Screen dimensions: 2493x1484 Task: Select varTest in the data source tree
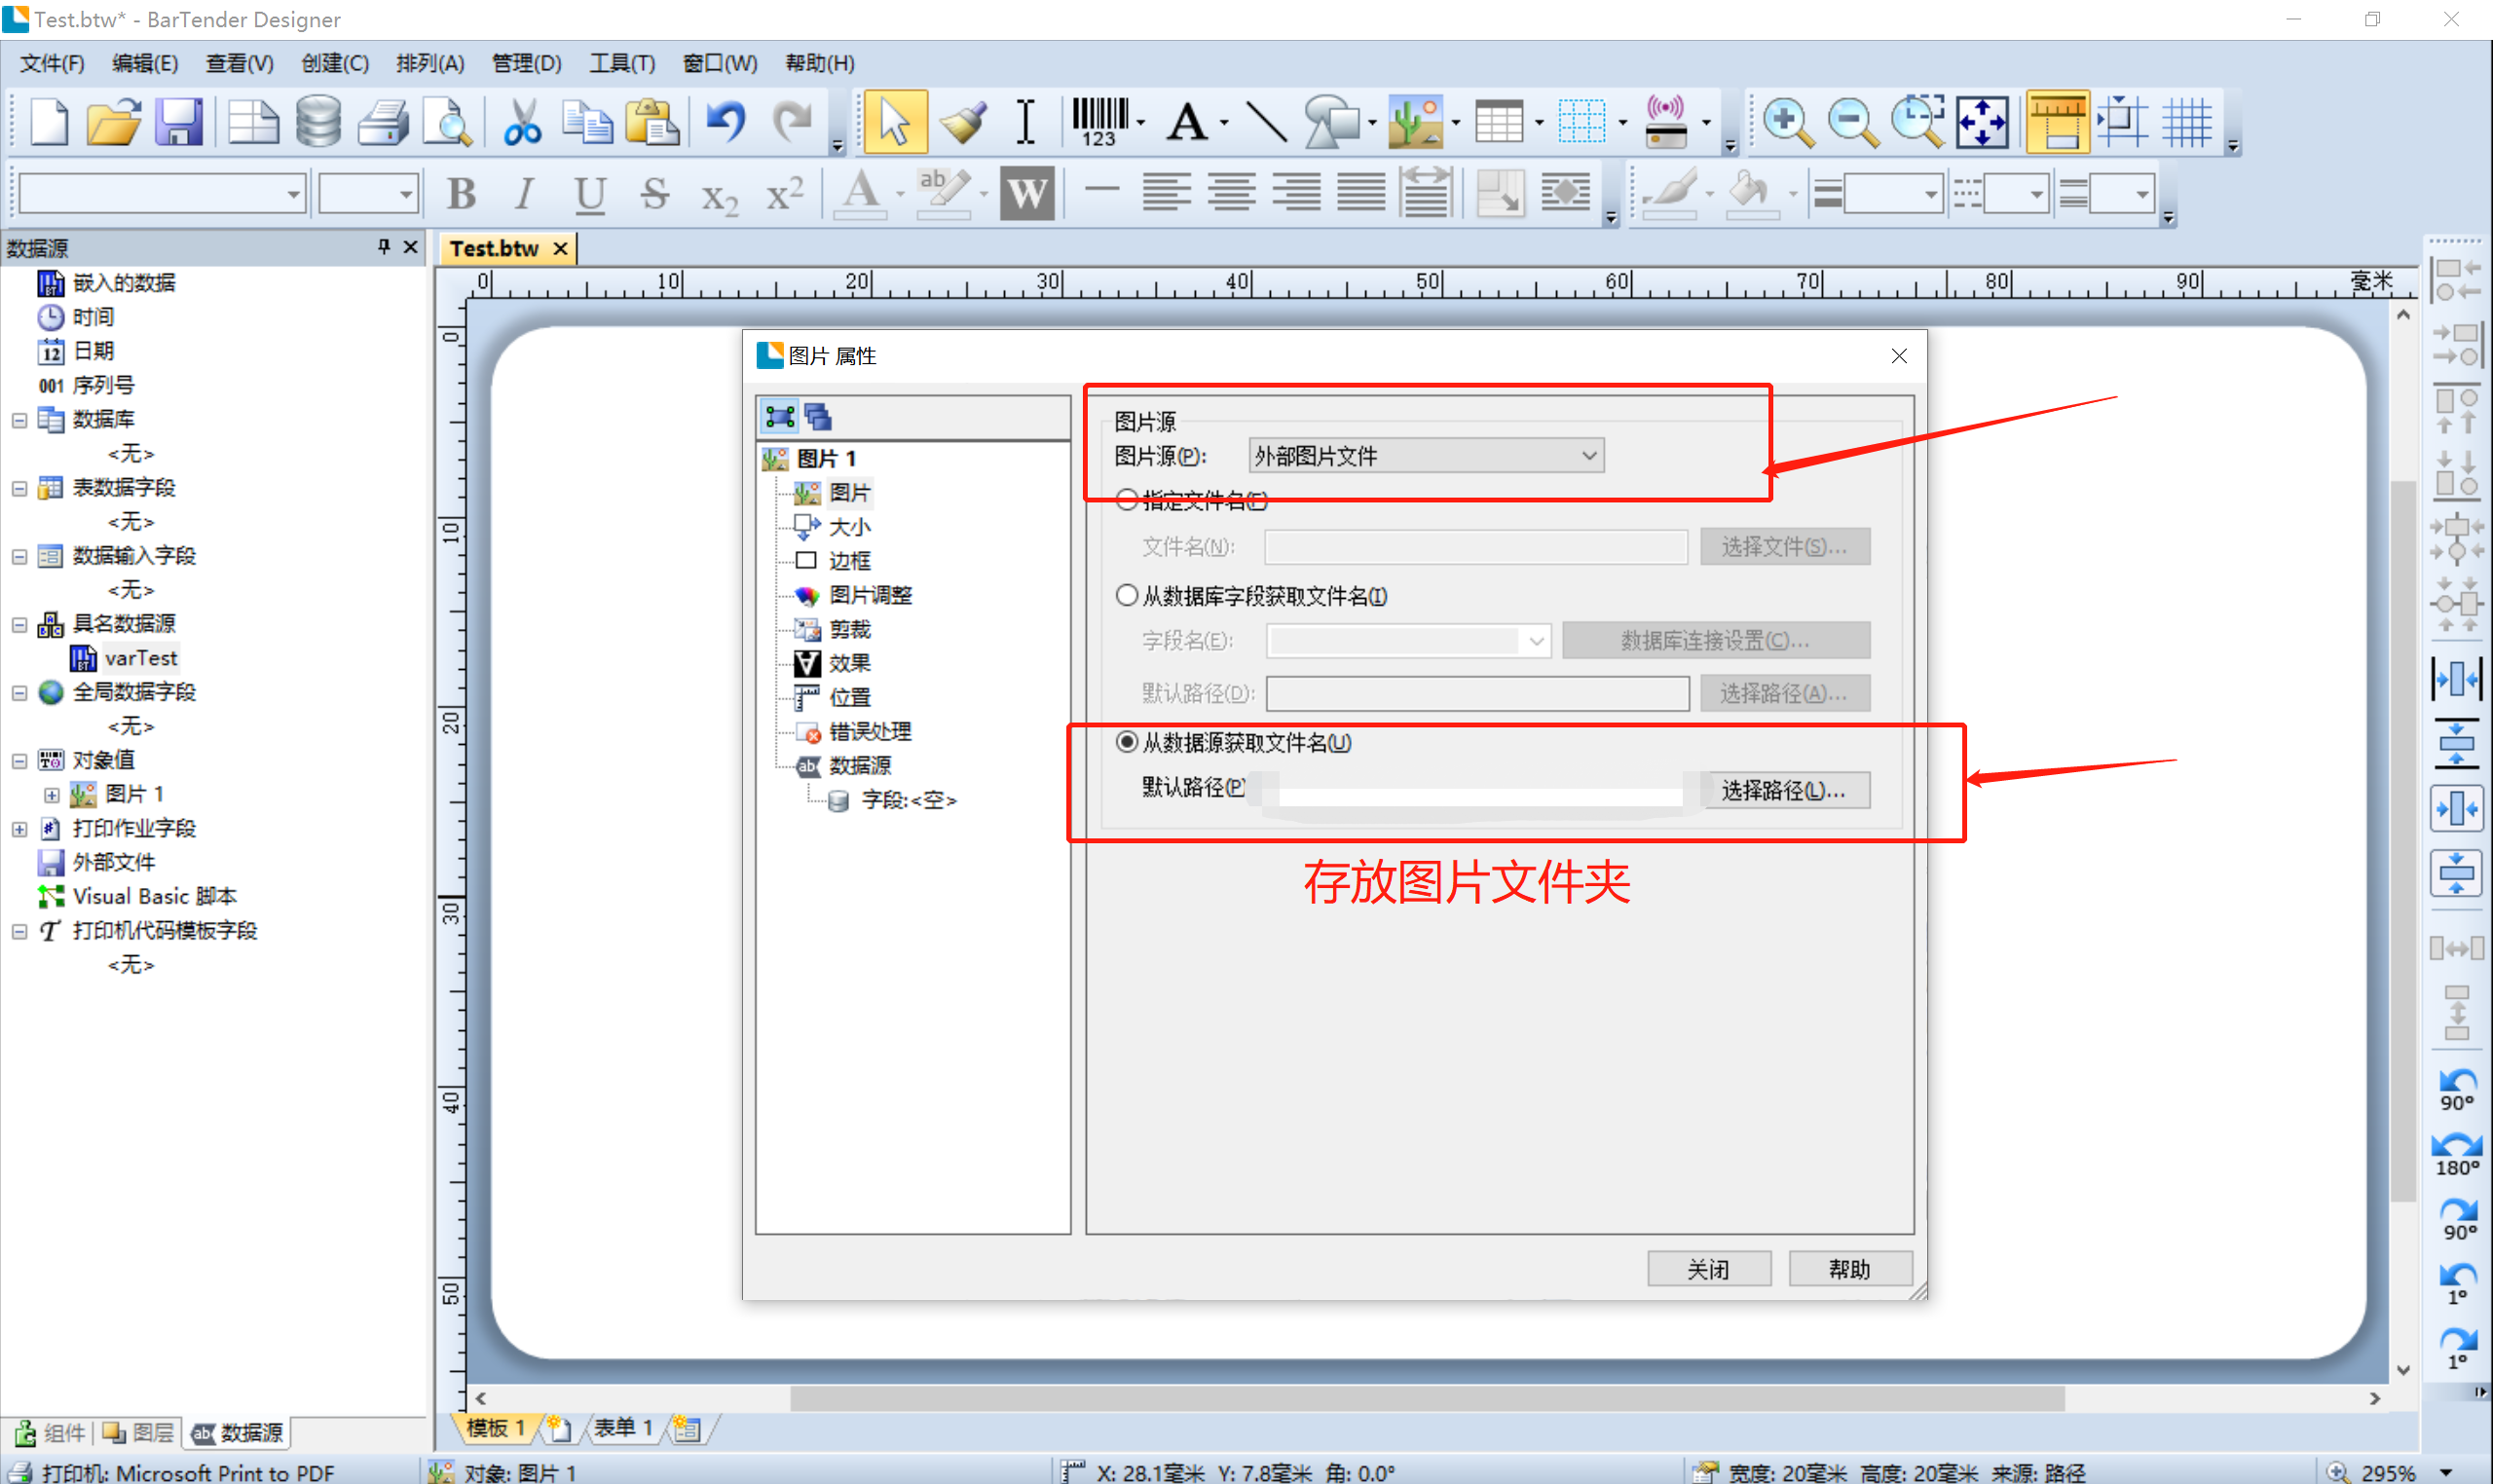(x=139, y=658)
